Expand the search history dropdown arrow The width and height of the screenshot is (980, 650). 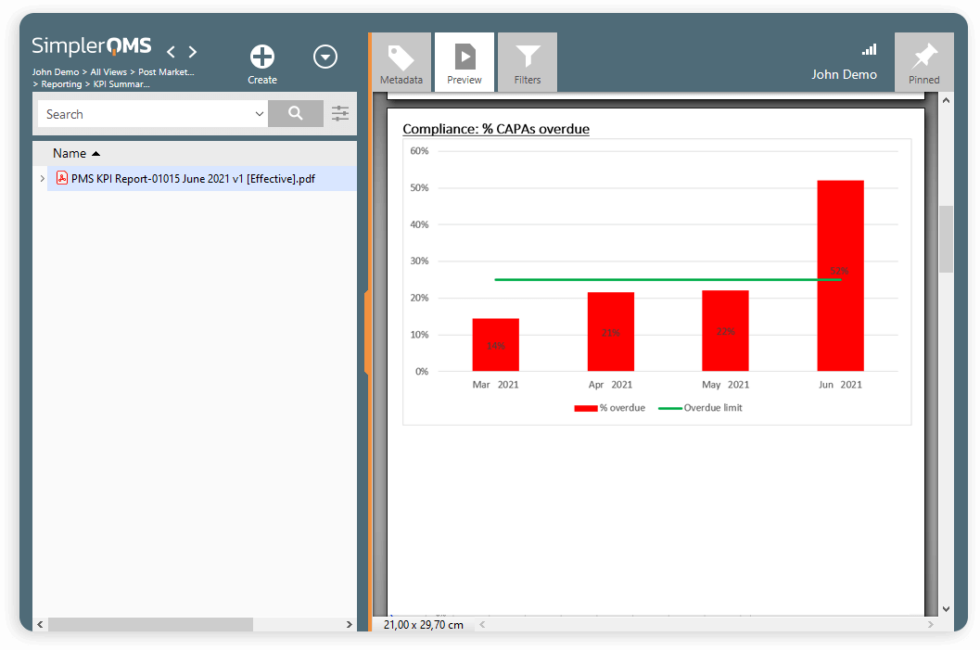(x=259, y=114)
